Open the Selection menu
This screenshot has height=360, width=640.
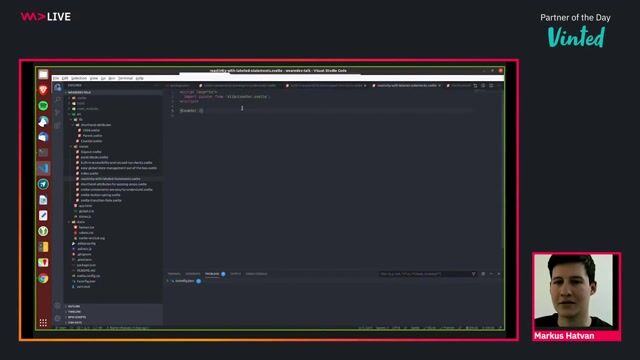point(79,78)
